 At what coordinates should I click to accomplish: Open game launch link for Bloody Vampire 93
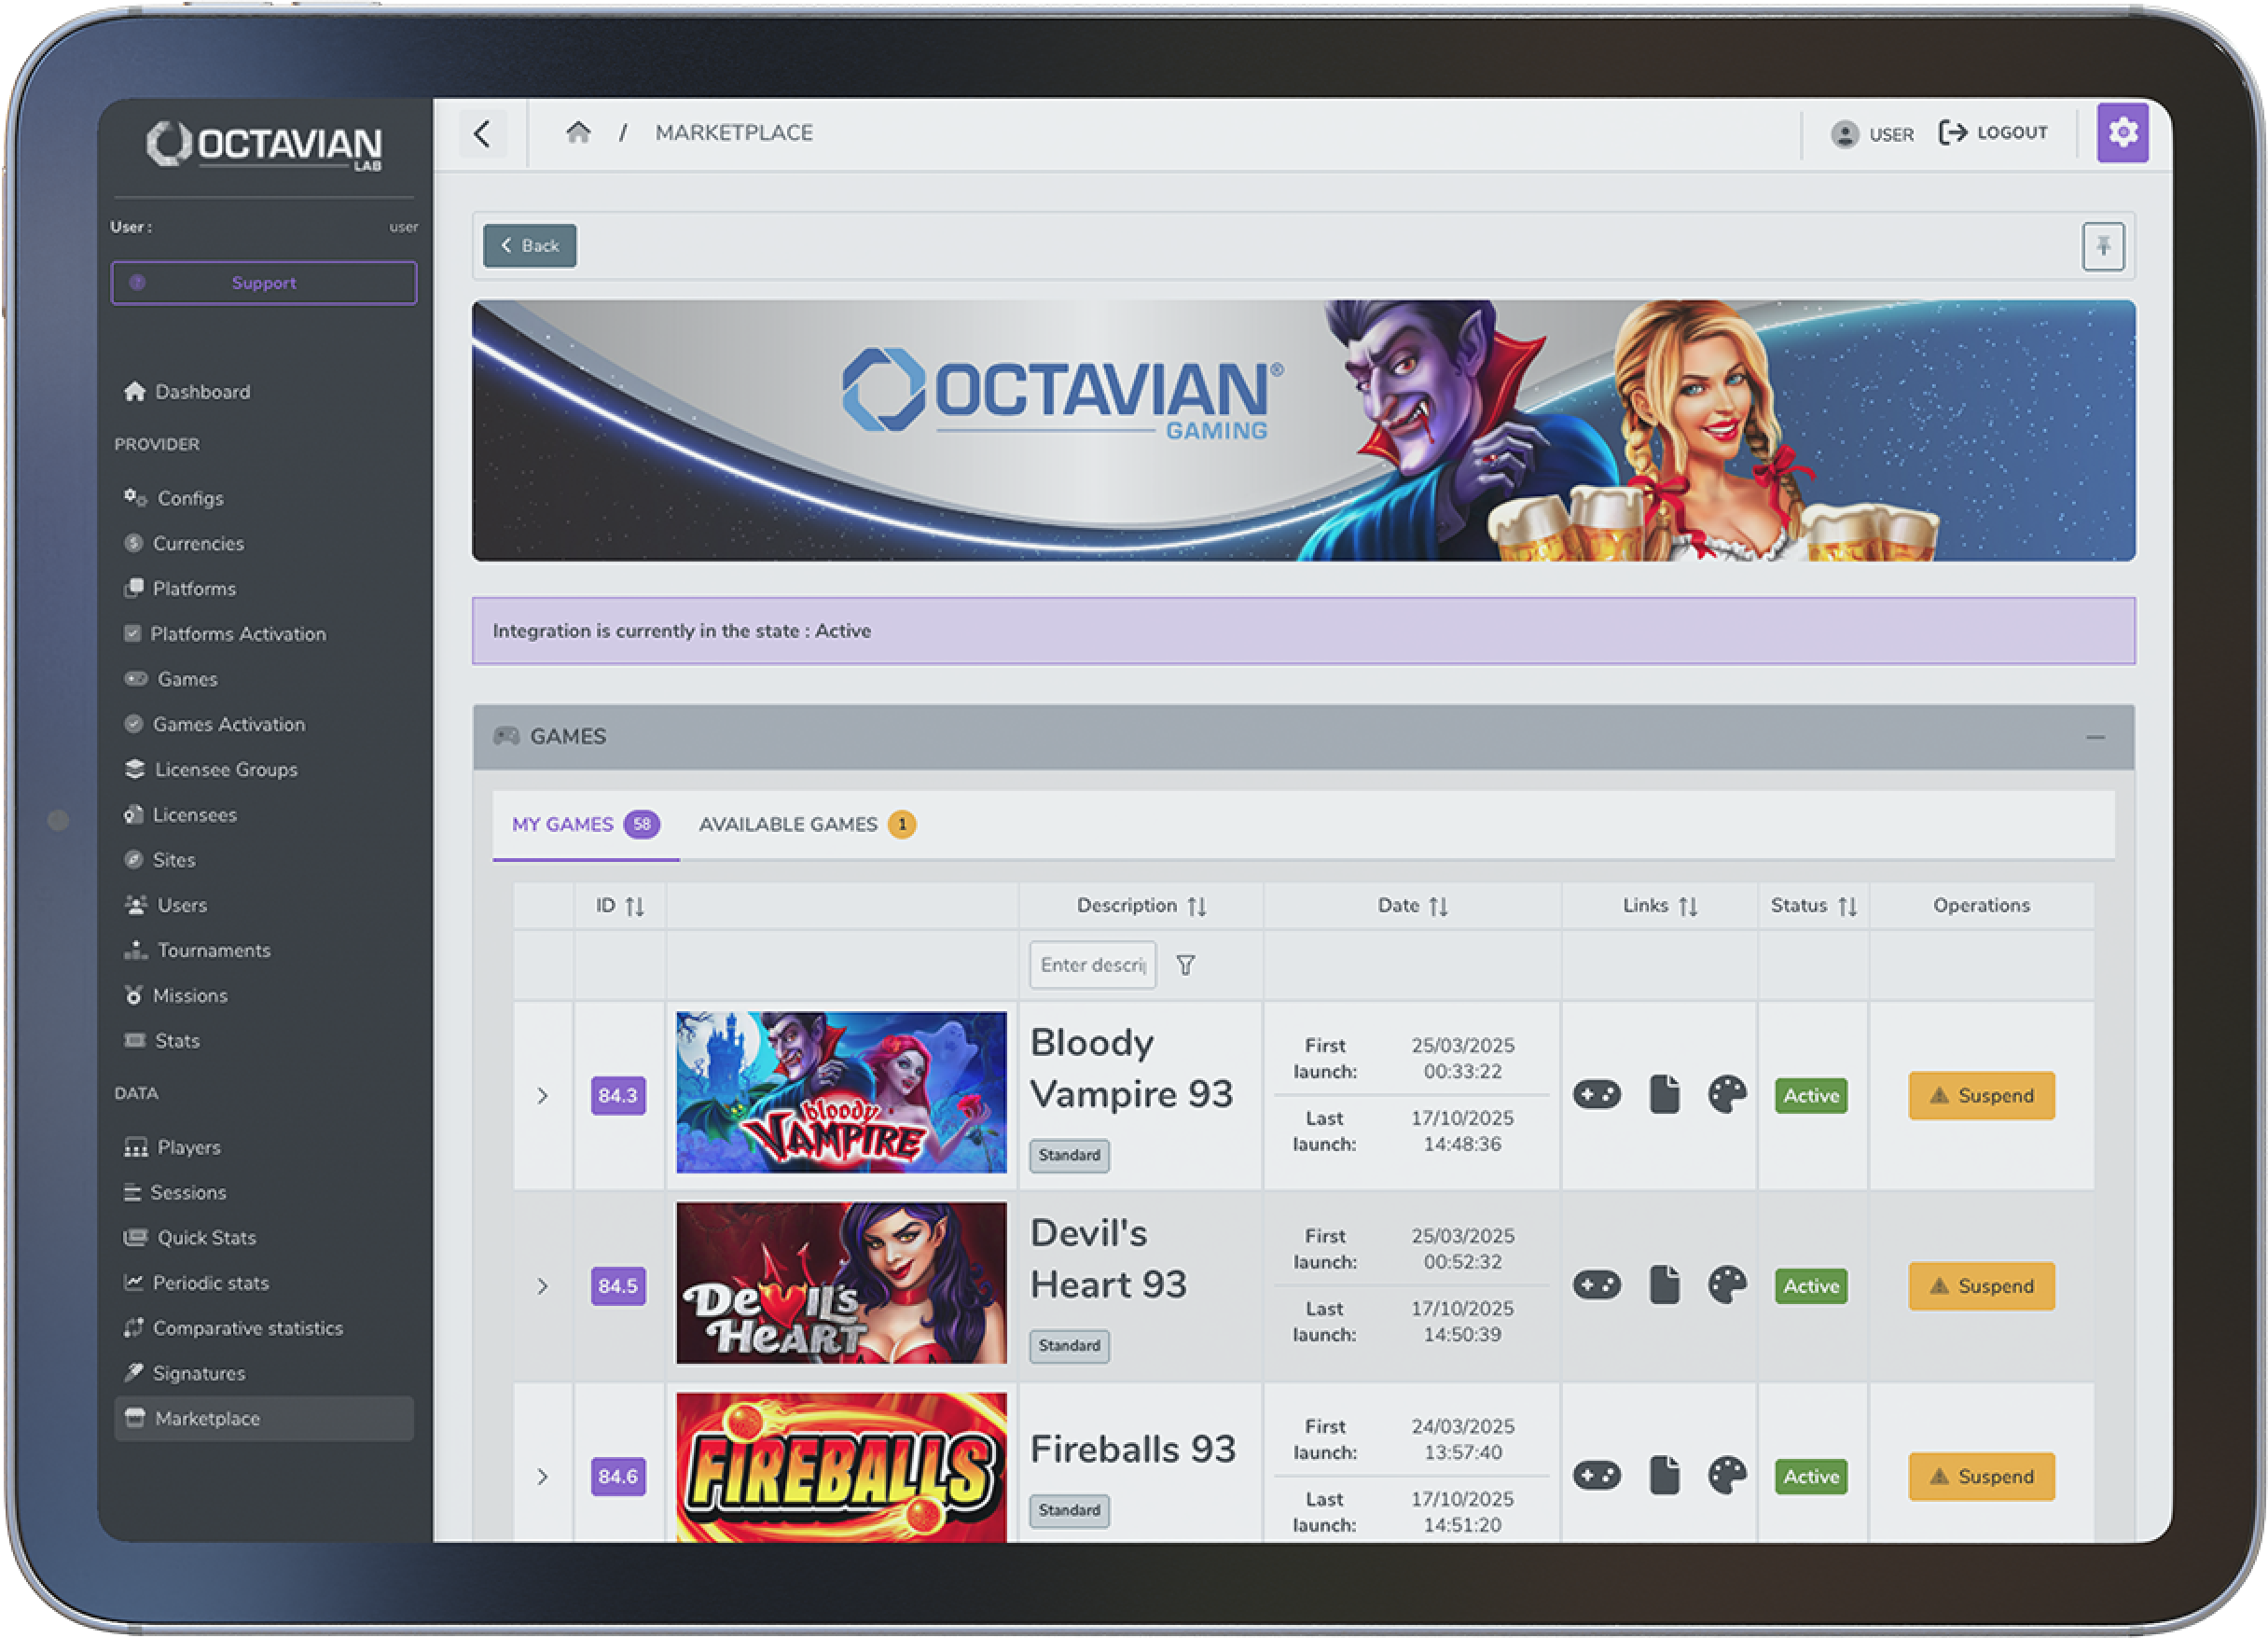click(1597, 1095)
